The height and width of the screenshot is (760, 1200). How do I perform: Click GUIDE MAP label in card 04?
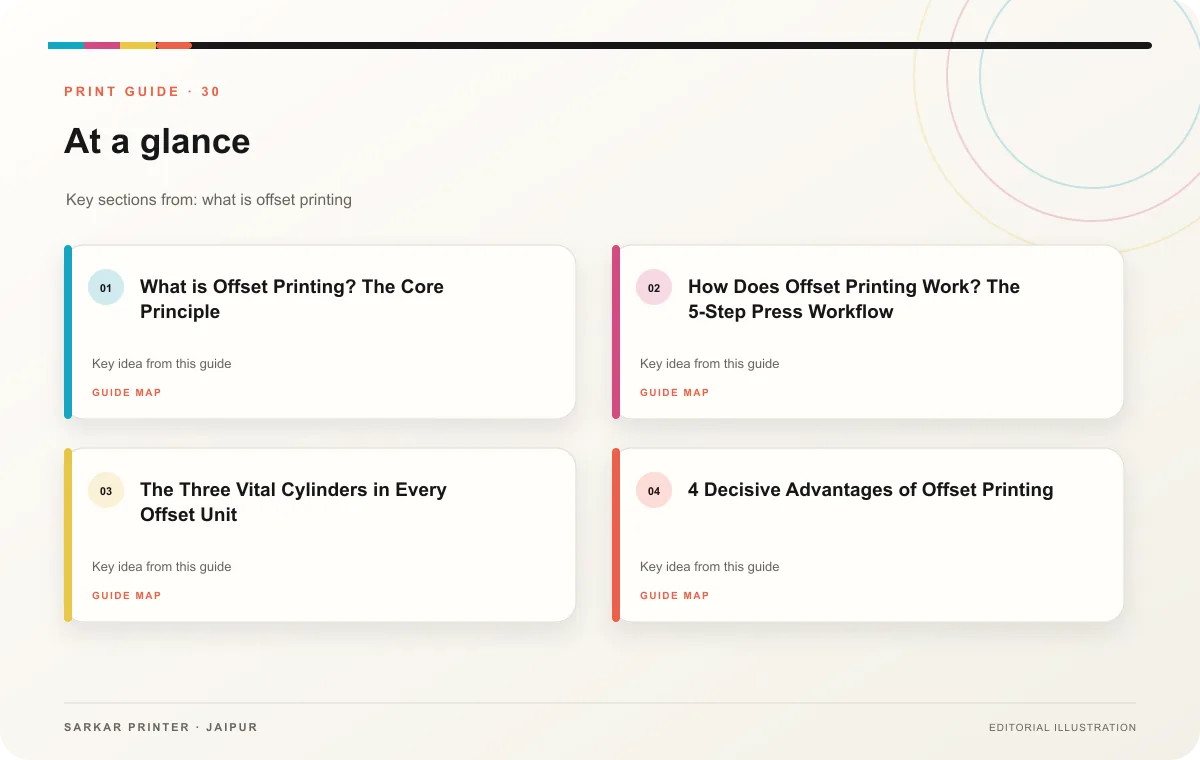(675, 596)
